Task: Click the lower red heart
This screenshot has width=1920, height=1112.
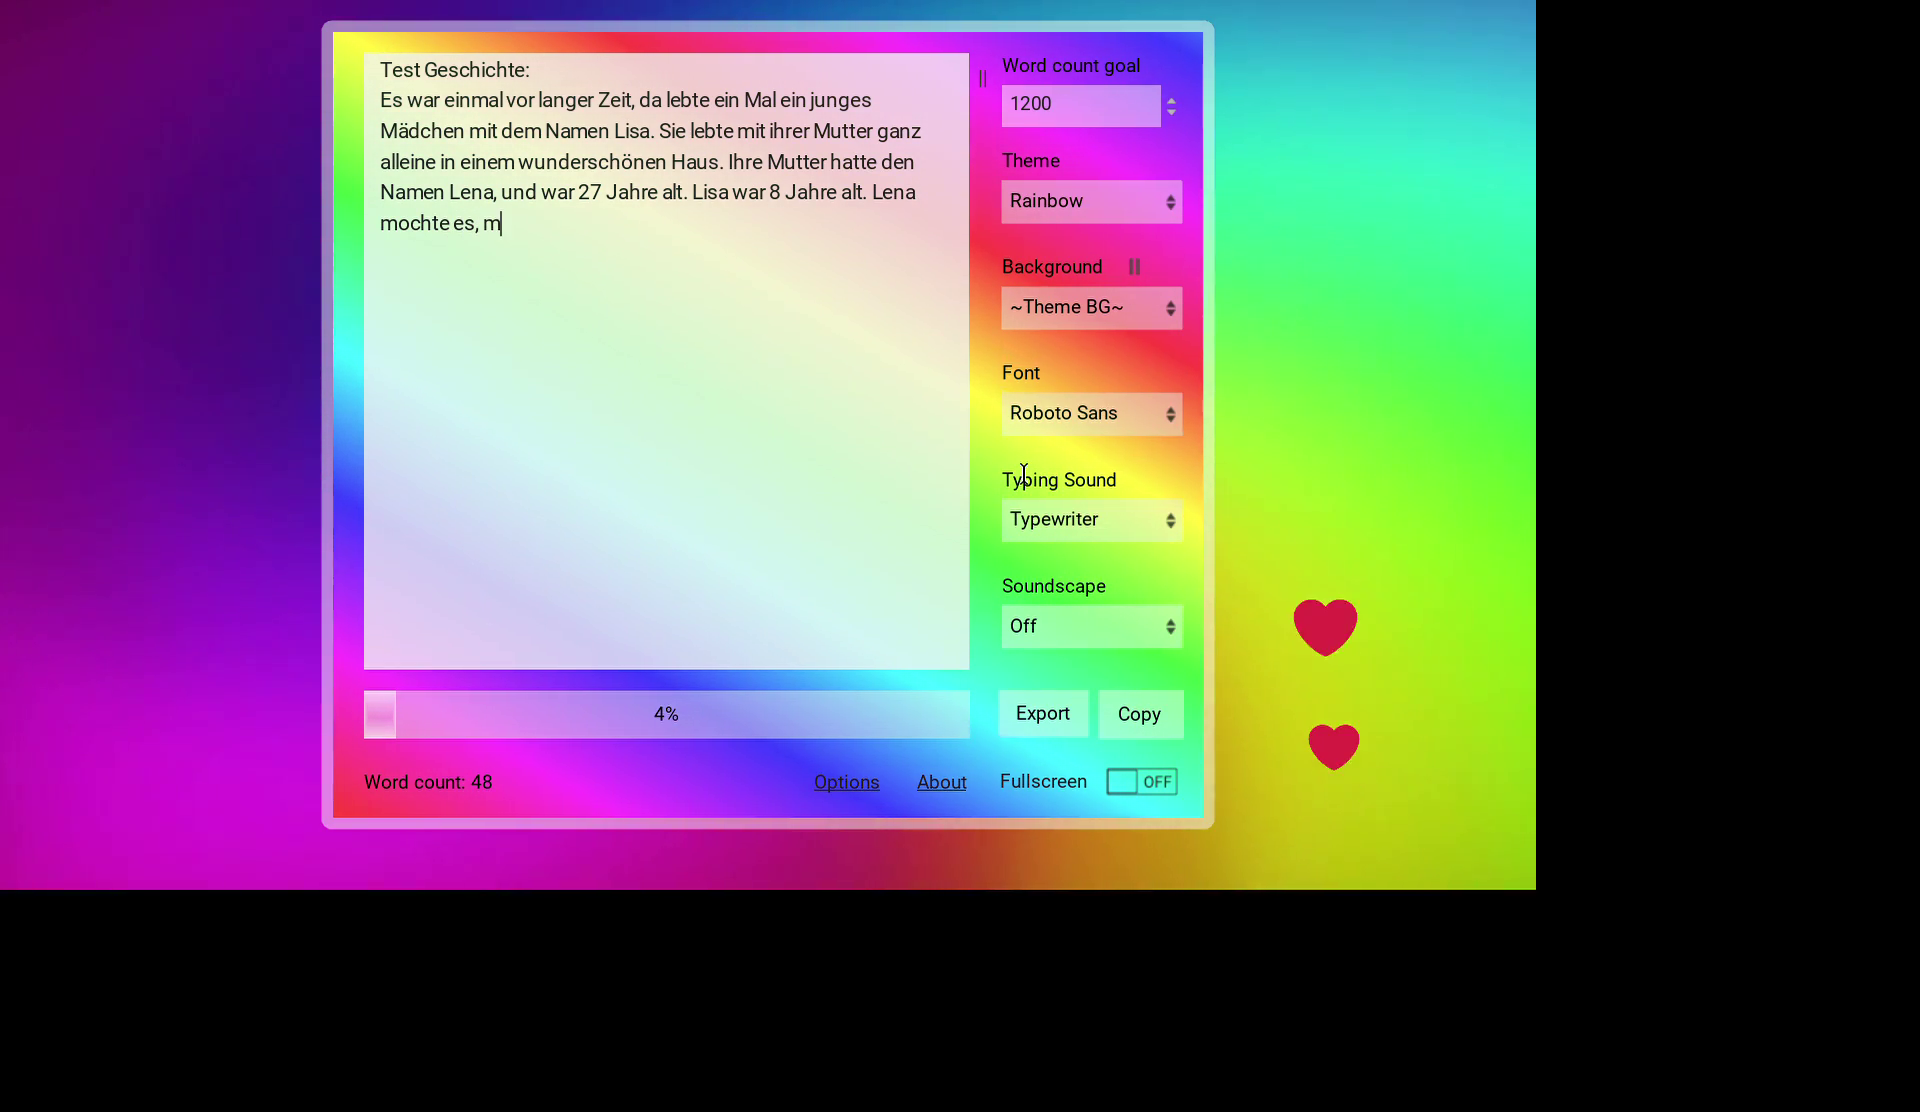Action: [1334, 747]
